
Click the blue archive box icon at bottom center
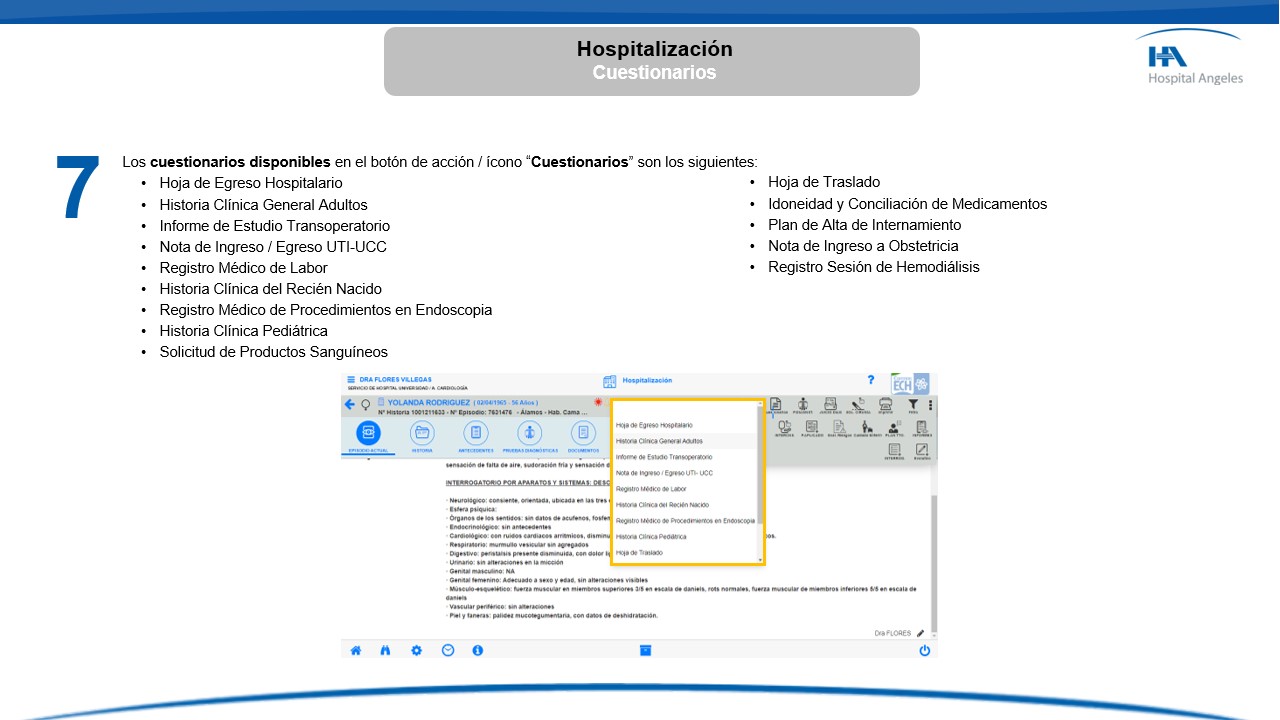point(646,650)
